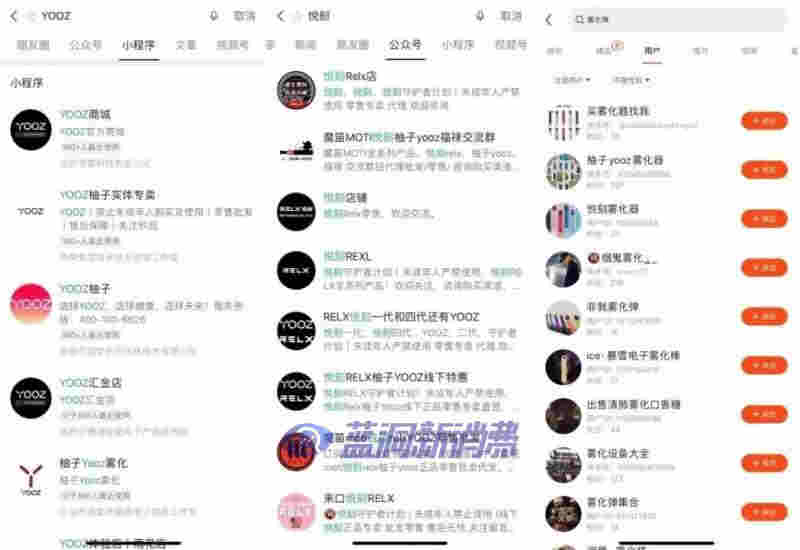This screenshot has width=800, height=550.
Task: Expand the second filter dropdown above the user list
Action: click(630, 79)
